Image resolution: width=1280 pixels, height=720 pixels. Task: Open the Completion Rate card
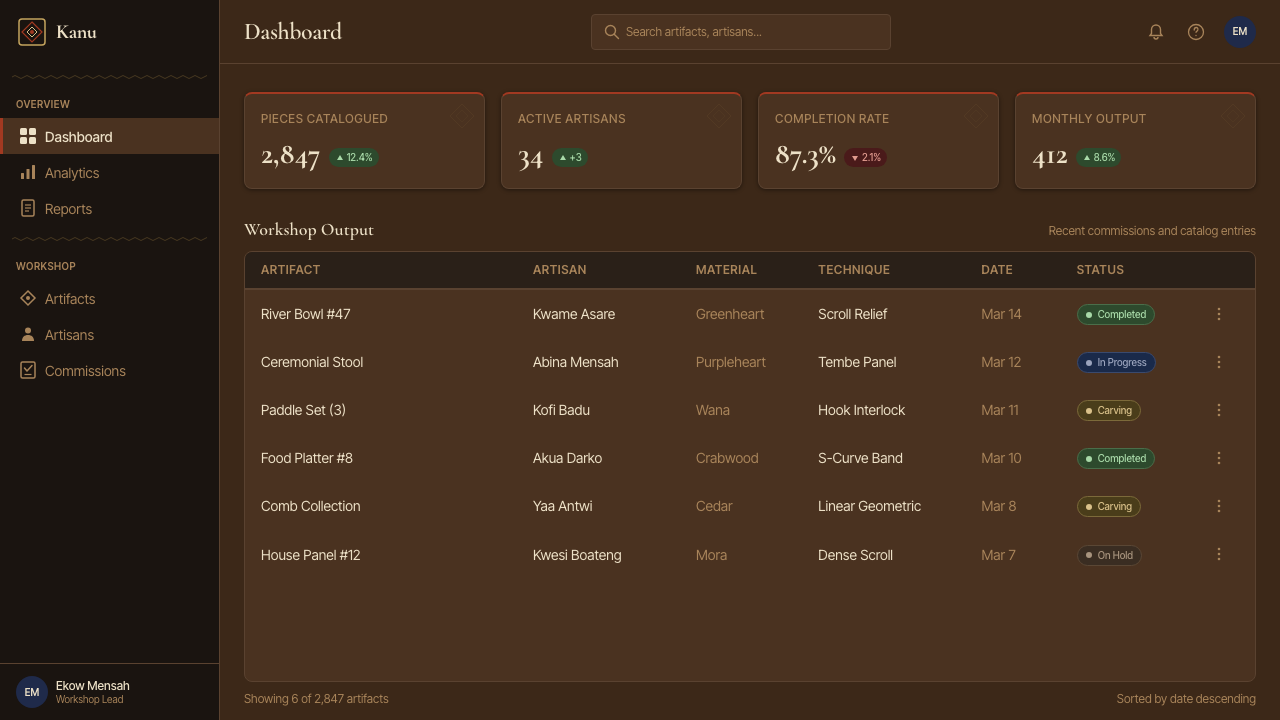point(878,140)
